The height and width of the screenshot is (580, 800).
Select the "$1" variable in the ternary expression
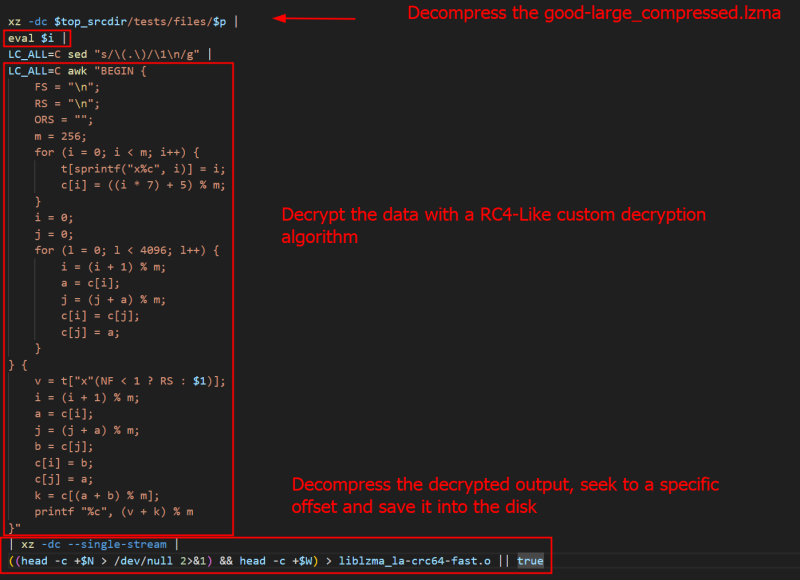click(x=200, y=380)
